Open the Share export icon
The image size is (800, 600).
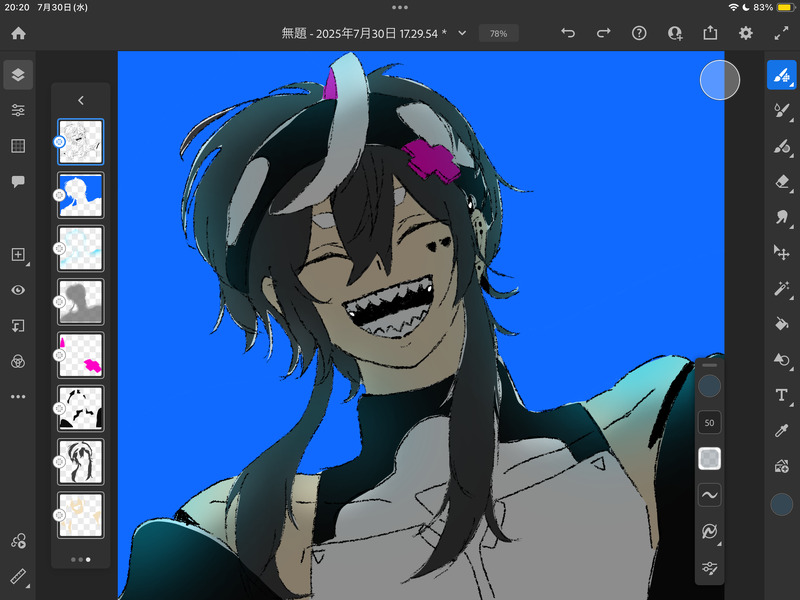pyautogui.click(x=710, y=33)
